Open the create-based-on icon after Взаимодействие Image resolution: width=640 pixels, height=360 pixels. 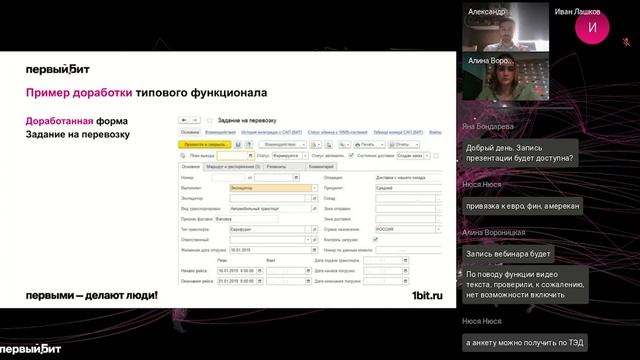coord(315,144)
